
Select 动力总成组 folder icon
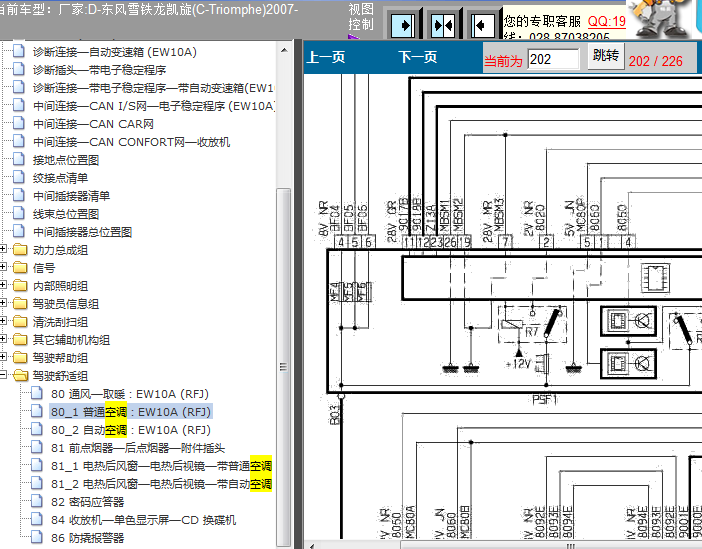point(20,249)
